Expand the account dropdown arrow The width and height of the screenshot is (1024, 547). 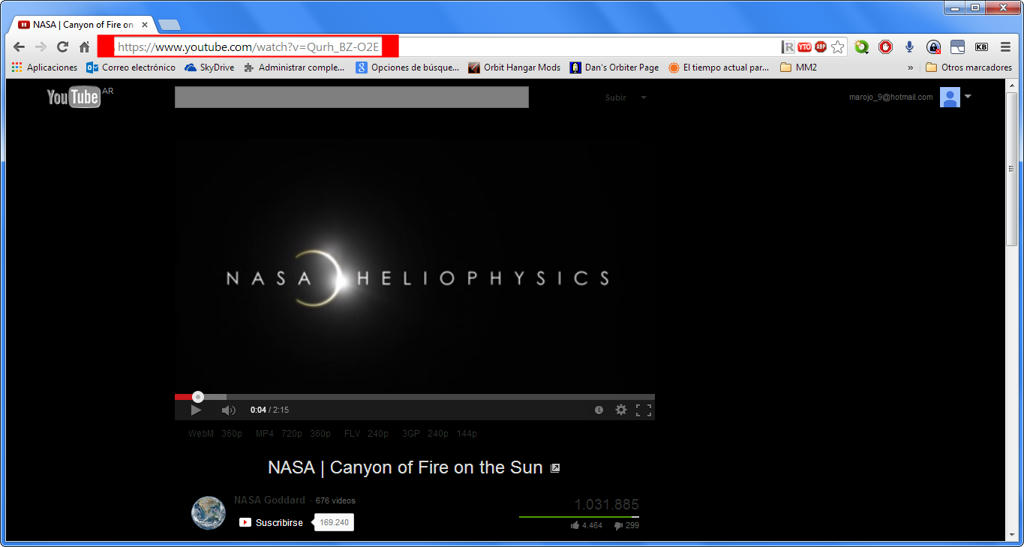[968, 97]
